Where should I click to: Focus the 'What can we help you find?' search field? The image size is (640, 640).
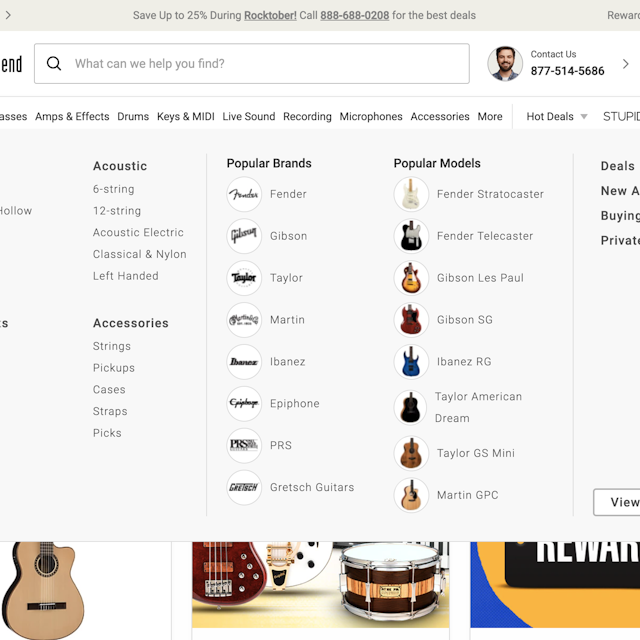click(252, 64)
